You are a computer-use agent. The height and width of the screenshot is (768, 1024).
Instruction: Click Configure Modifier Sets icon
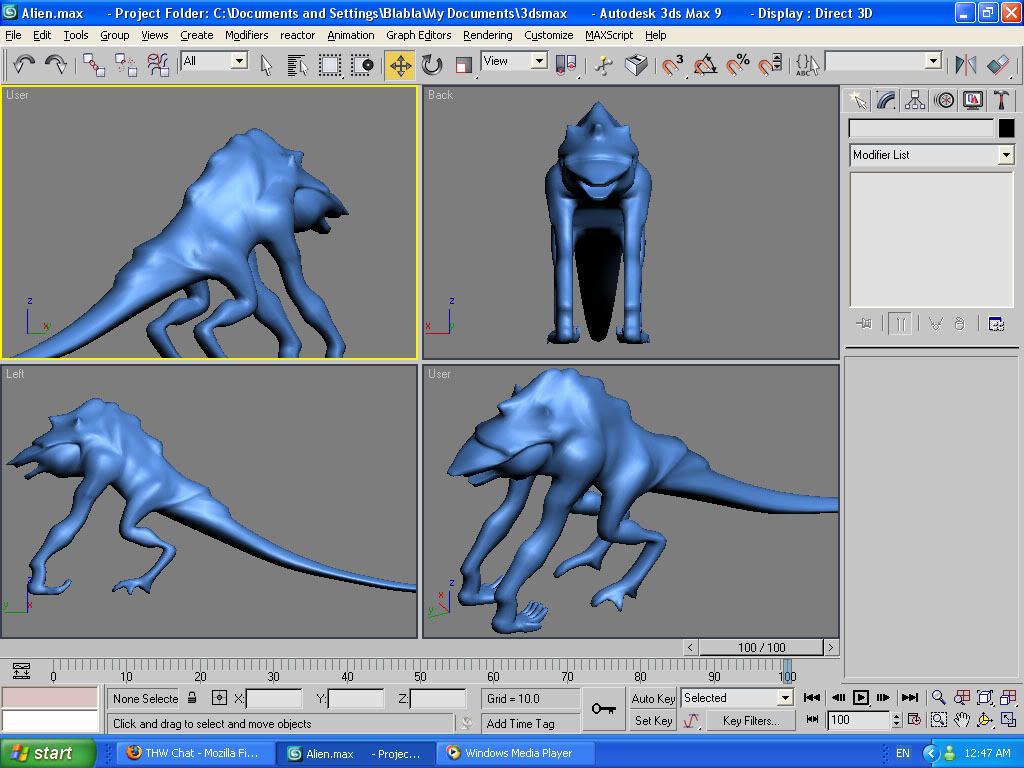click(x=996, y=324)
